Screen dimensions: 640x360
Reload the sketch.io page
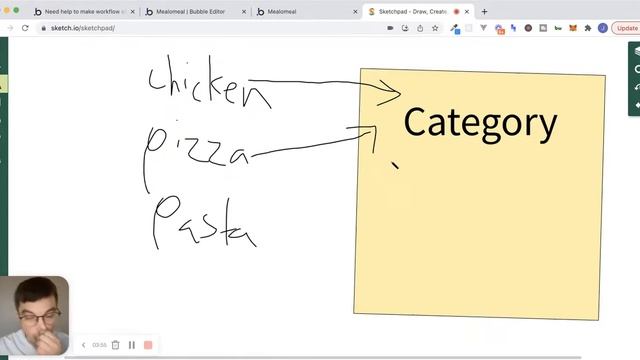pyautogui.click(x=25, y=28)
